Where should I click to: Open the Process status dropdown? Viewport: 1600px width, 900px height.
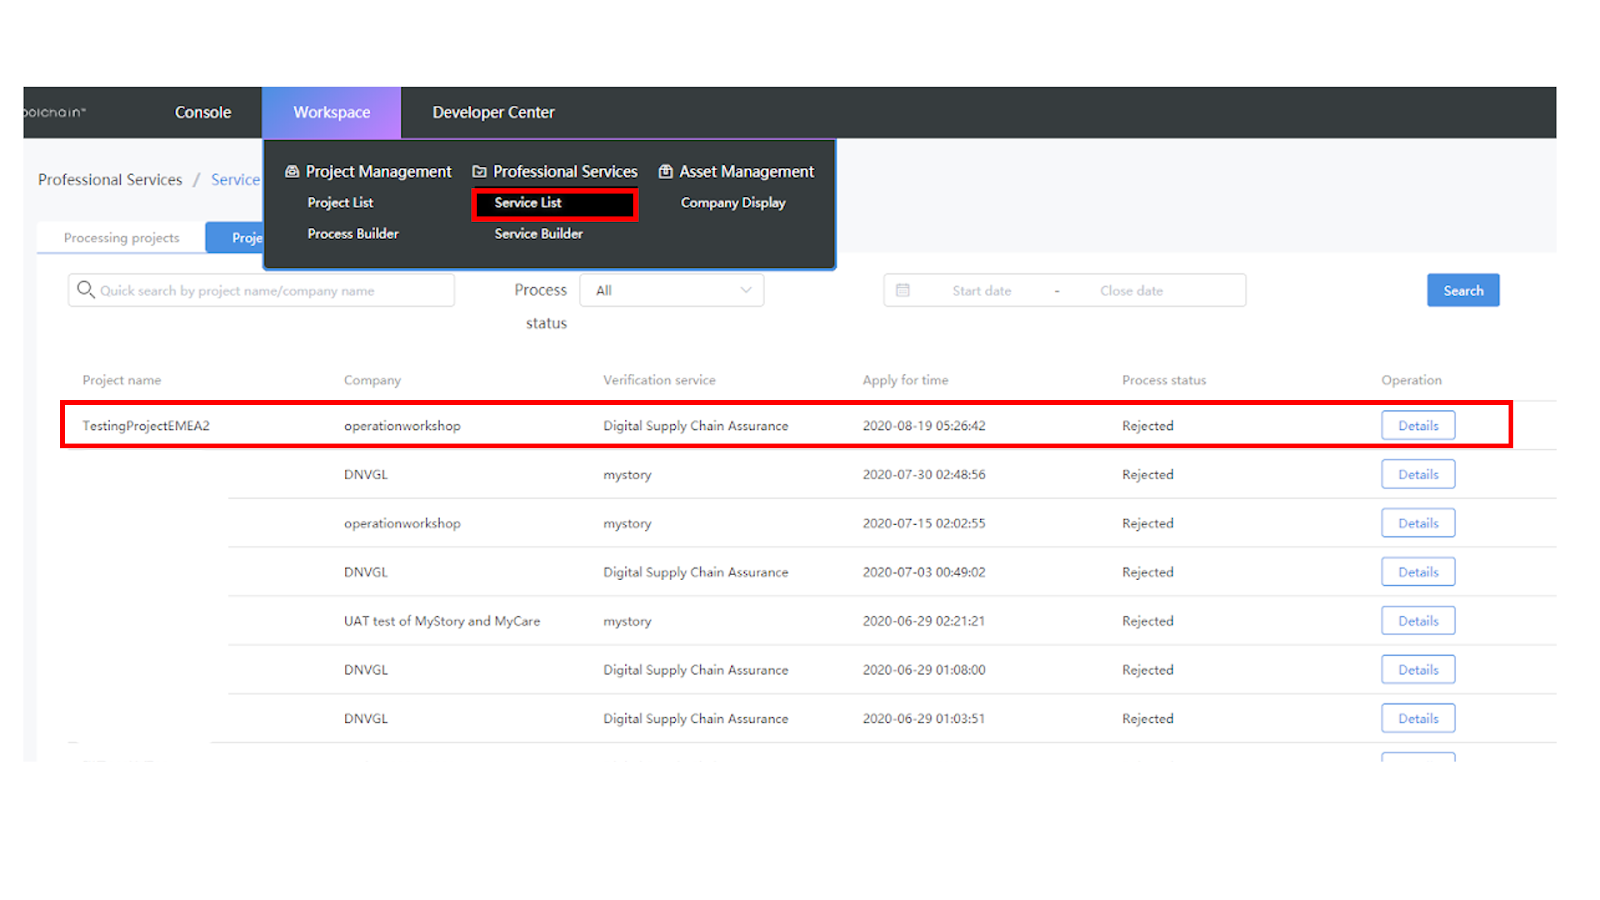672,290
